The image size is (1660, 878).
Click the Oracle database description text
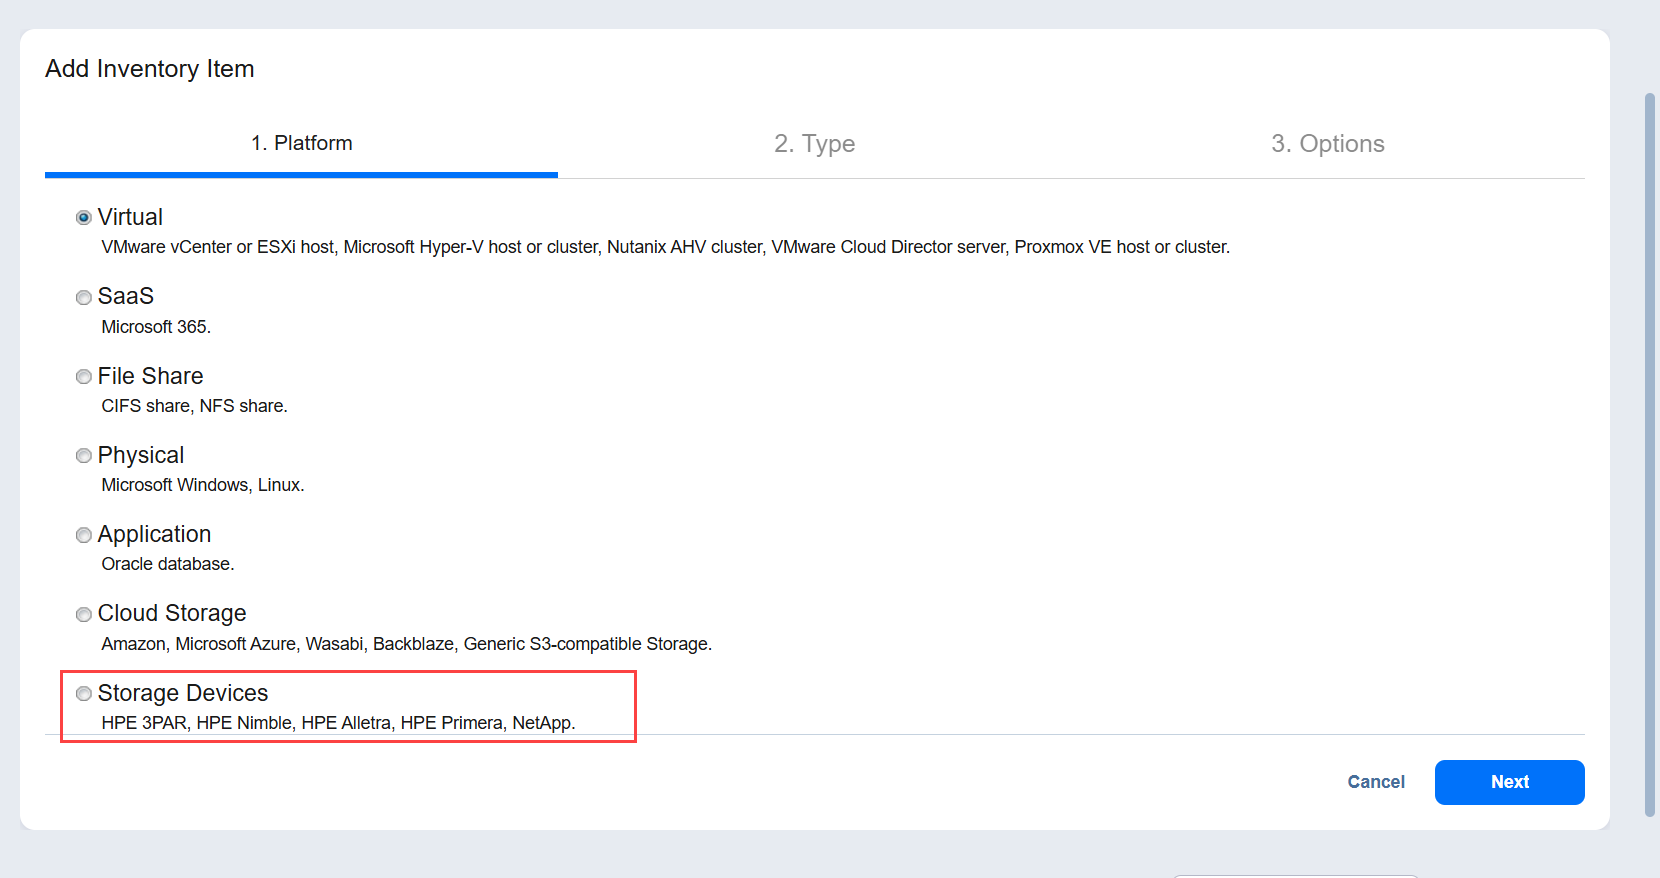(x=167, y=564)
